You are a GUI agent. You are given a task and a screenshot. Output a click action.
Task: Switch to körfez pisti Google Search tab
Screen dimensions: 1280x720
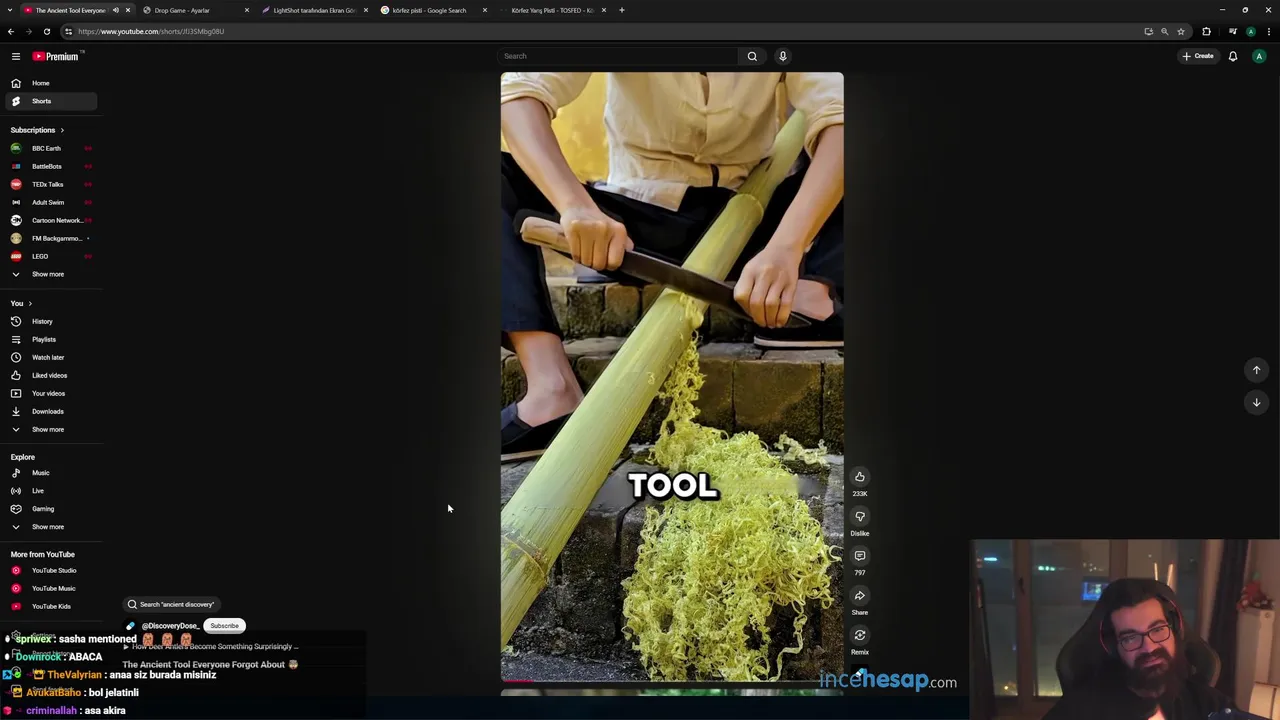click(428, 10)
